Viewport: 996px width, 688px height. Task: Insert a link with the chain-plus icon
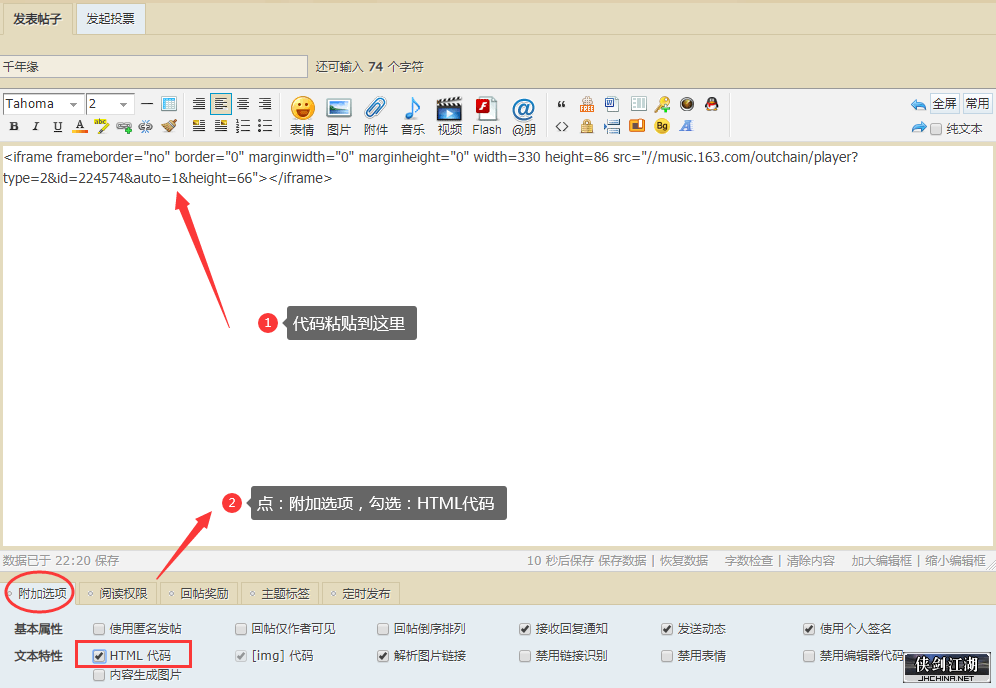[124, 126]
